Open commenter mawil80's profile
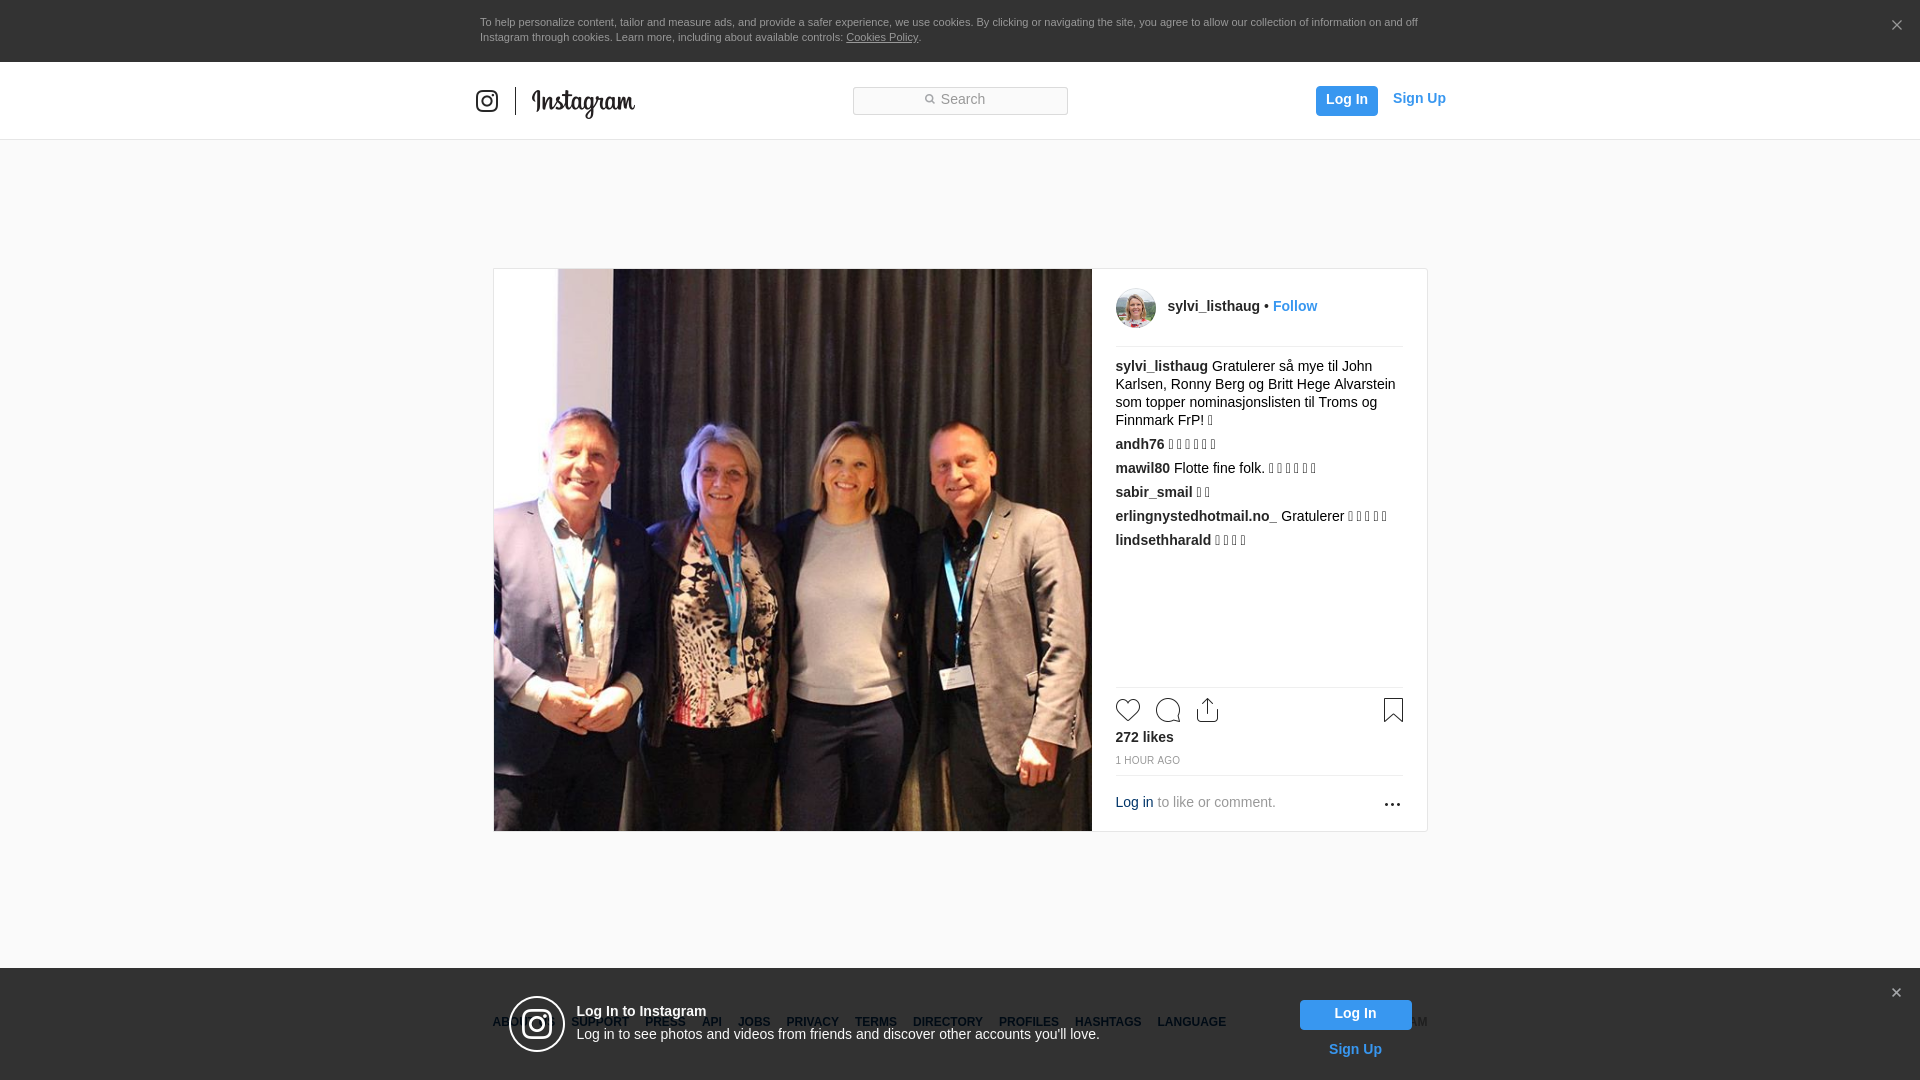The width and height of the screenshot is (1920, 1080). pyautogui.click(x=1142, y=468)
